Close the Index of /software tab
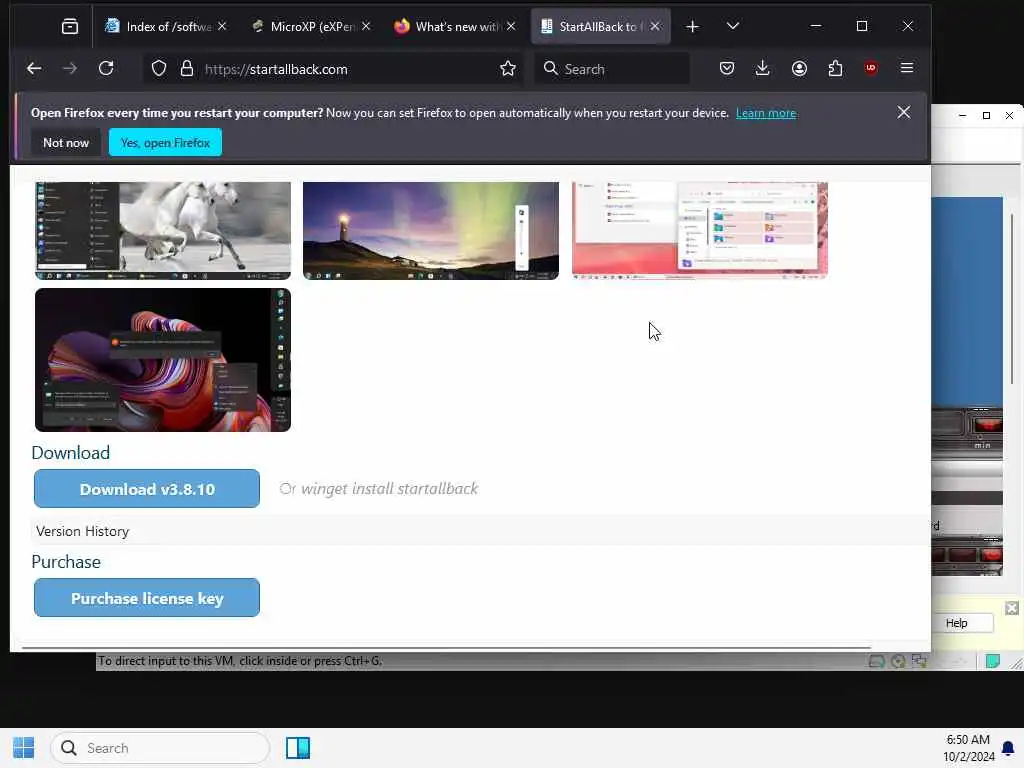 tap(222, 26)
